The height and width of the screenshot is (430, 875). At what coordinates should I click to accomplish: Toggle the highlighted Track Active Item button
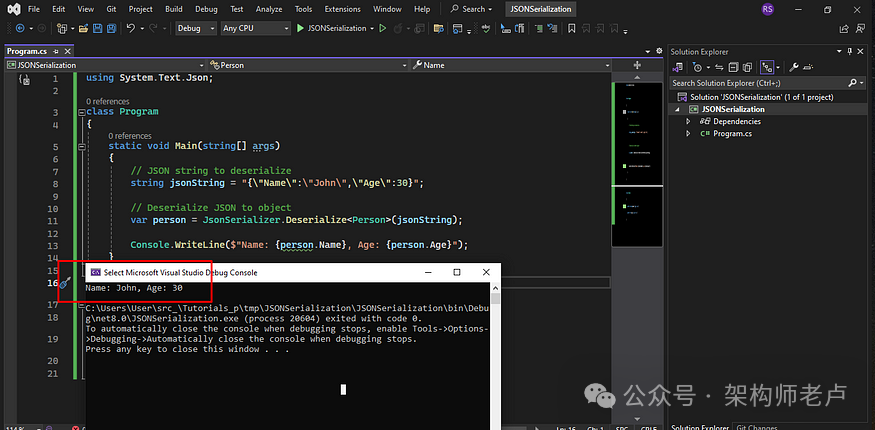767,67
